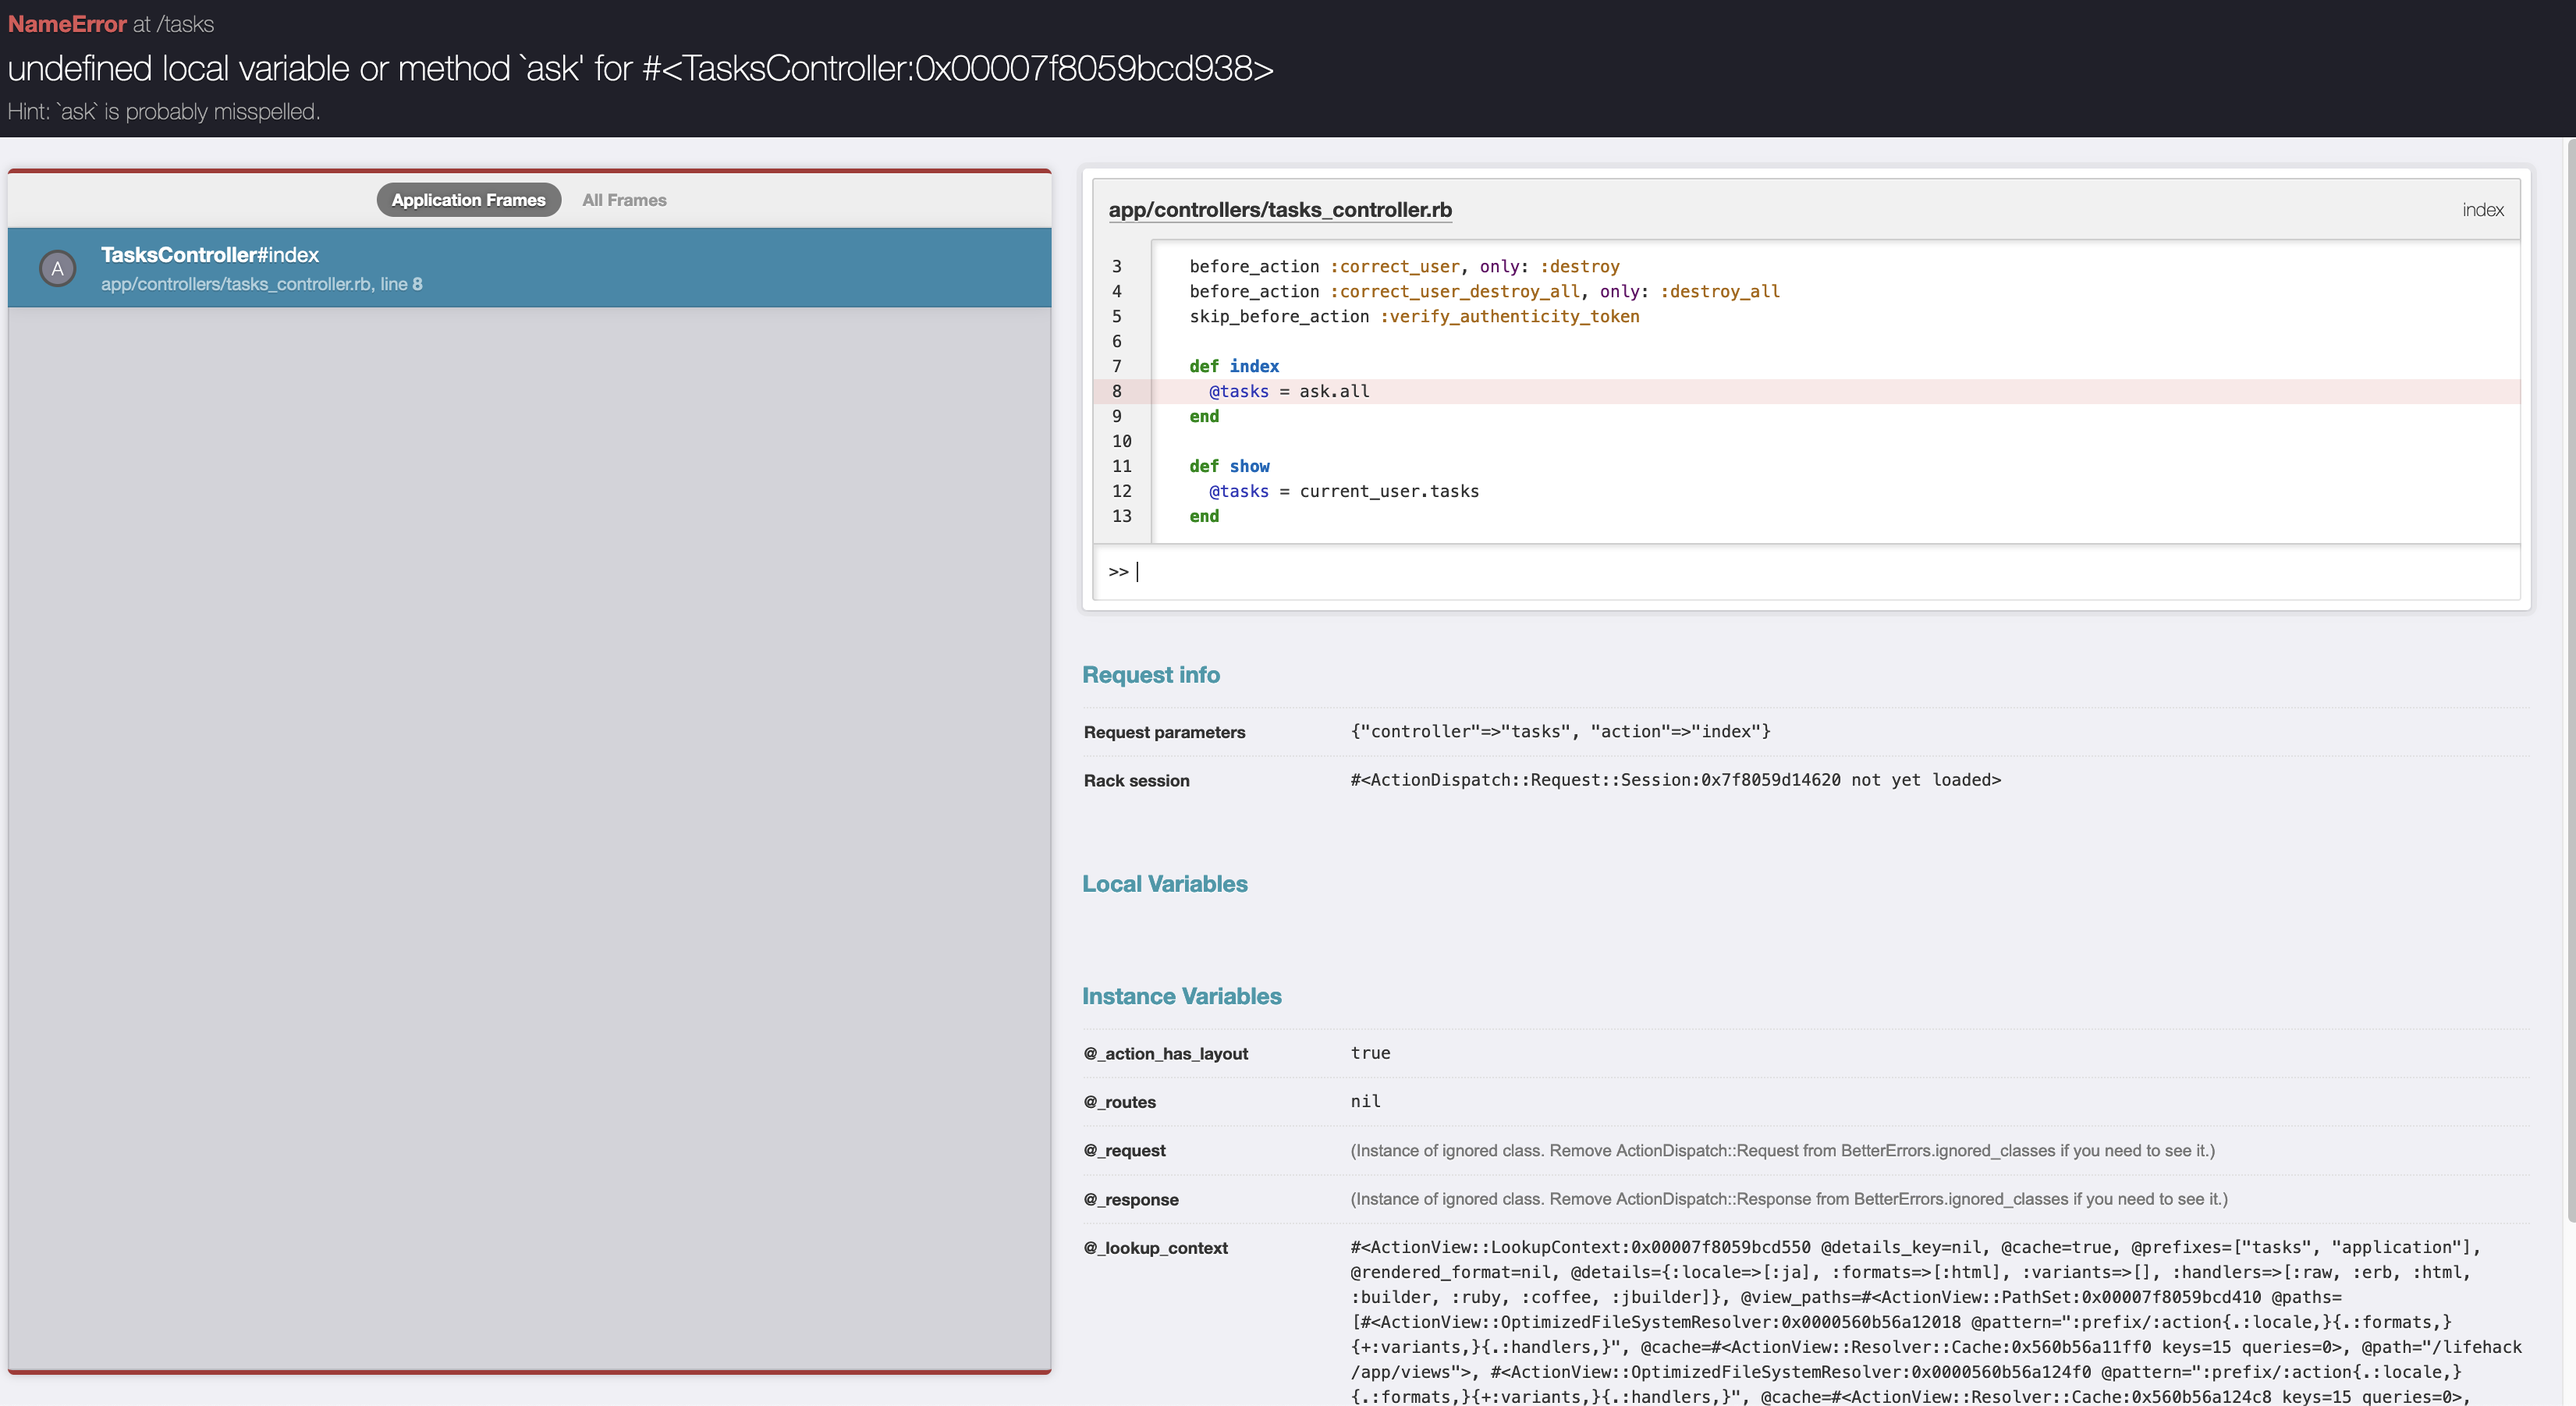Click the Local Variables heading
This screenshot has height=1406, width=2576.
(1164, 884)
